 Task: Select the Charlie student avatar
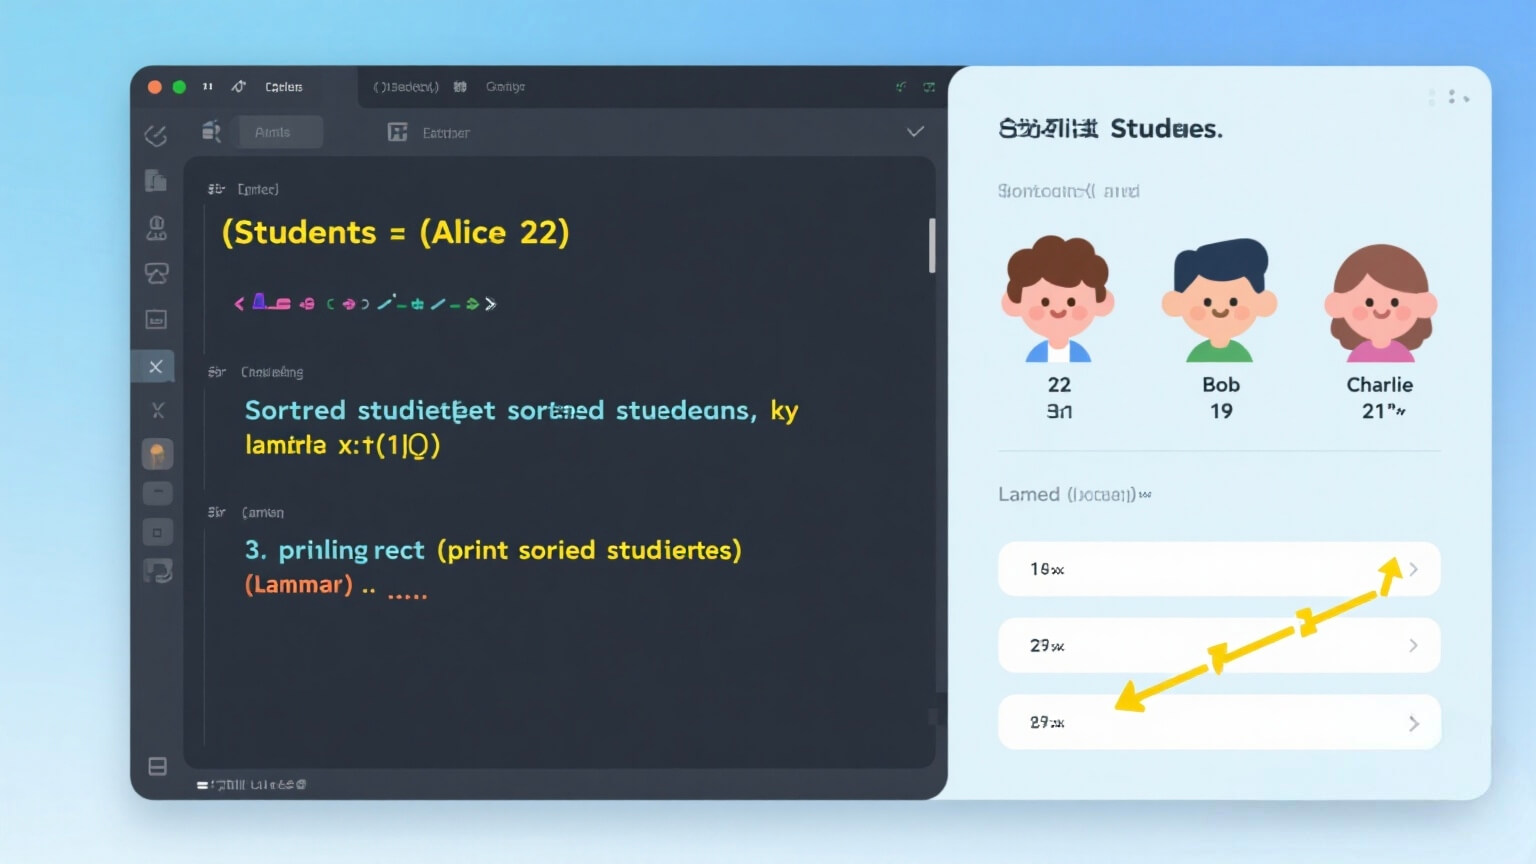tap(1380, 302)
